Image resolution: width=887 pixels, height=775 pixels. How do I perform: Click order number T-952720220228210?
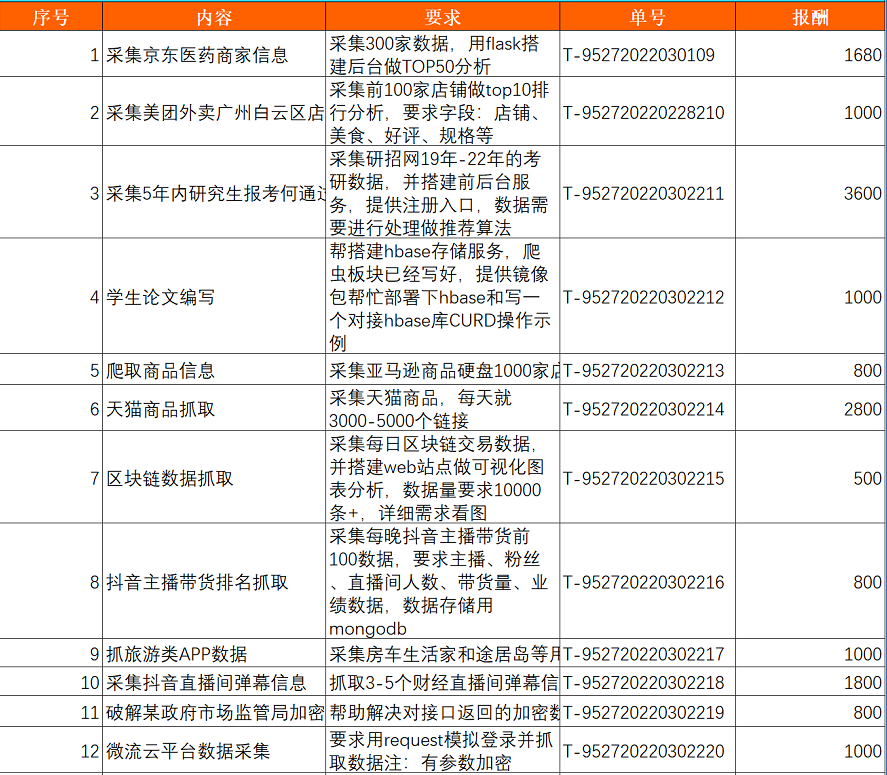point(648,111)
